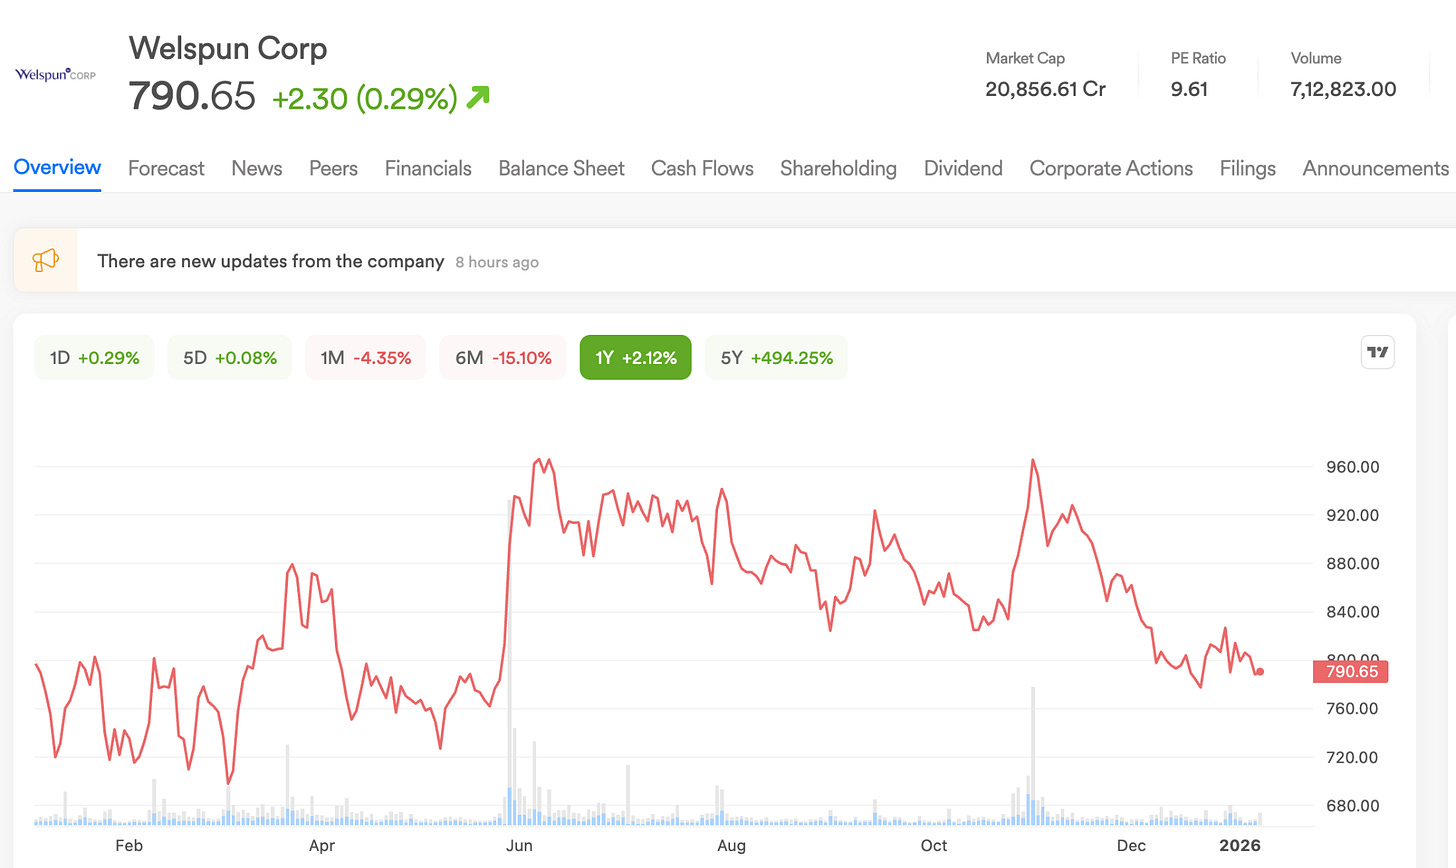The image size is (1456, 868).
Task: Click the Volume label
Action: click(1316, 58)
